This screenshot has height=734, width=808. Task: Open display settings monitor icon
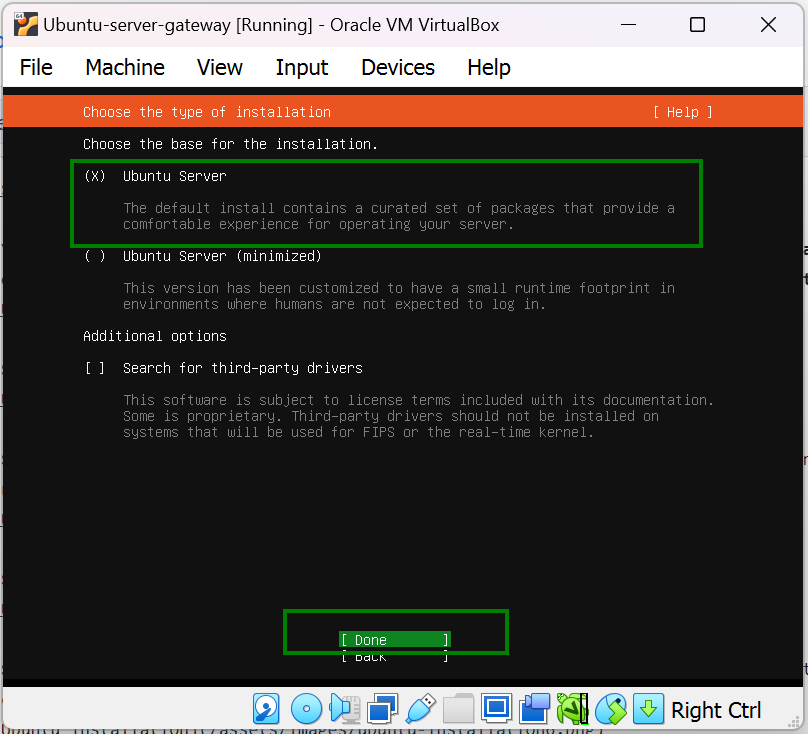pos(496,709)
